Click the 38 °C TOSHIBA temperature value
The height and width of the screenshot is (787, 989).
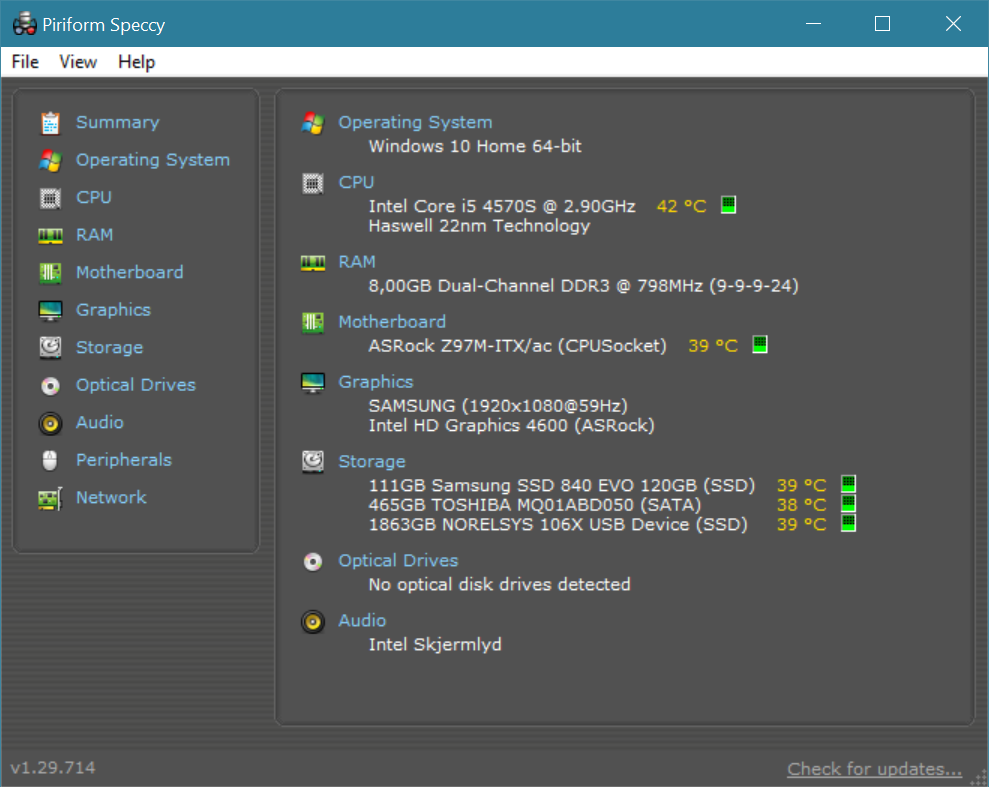pyautogui.click(x=801, y=505)
